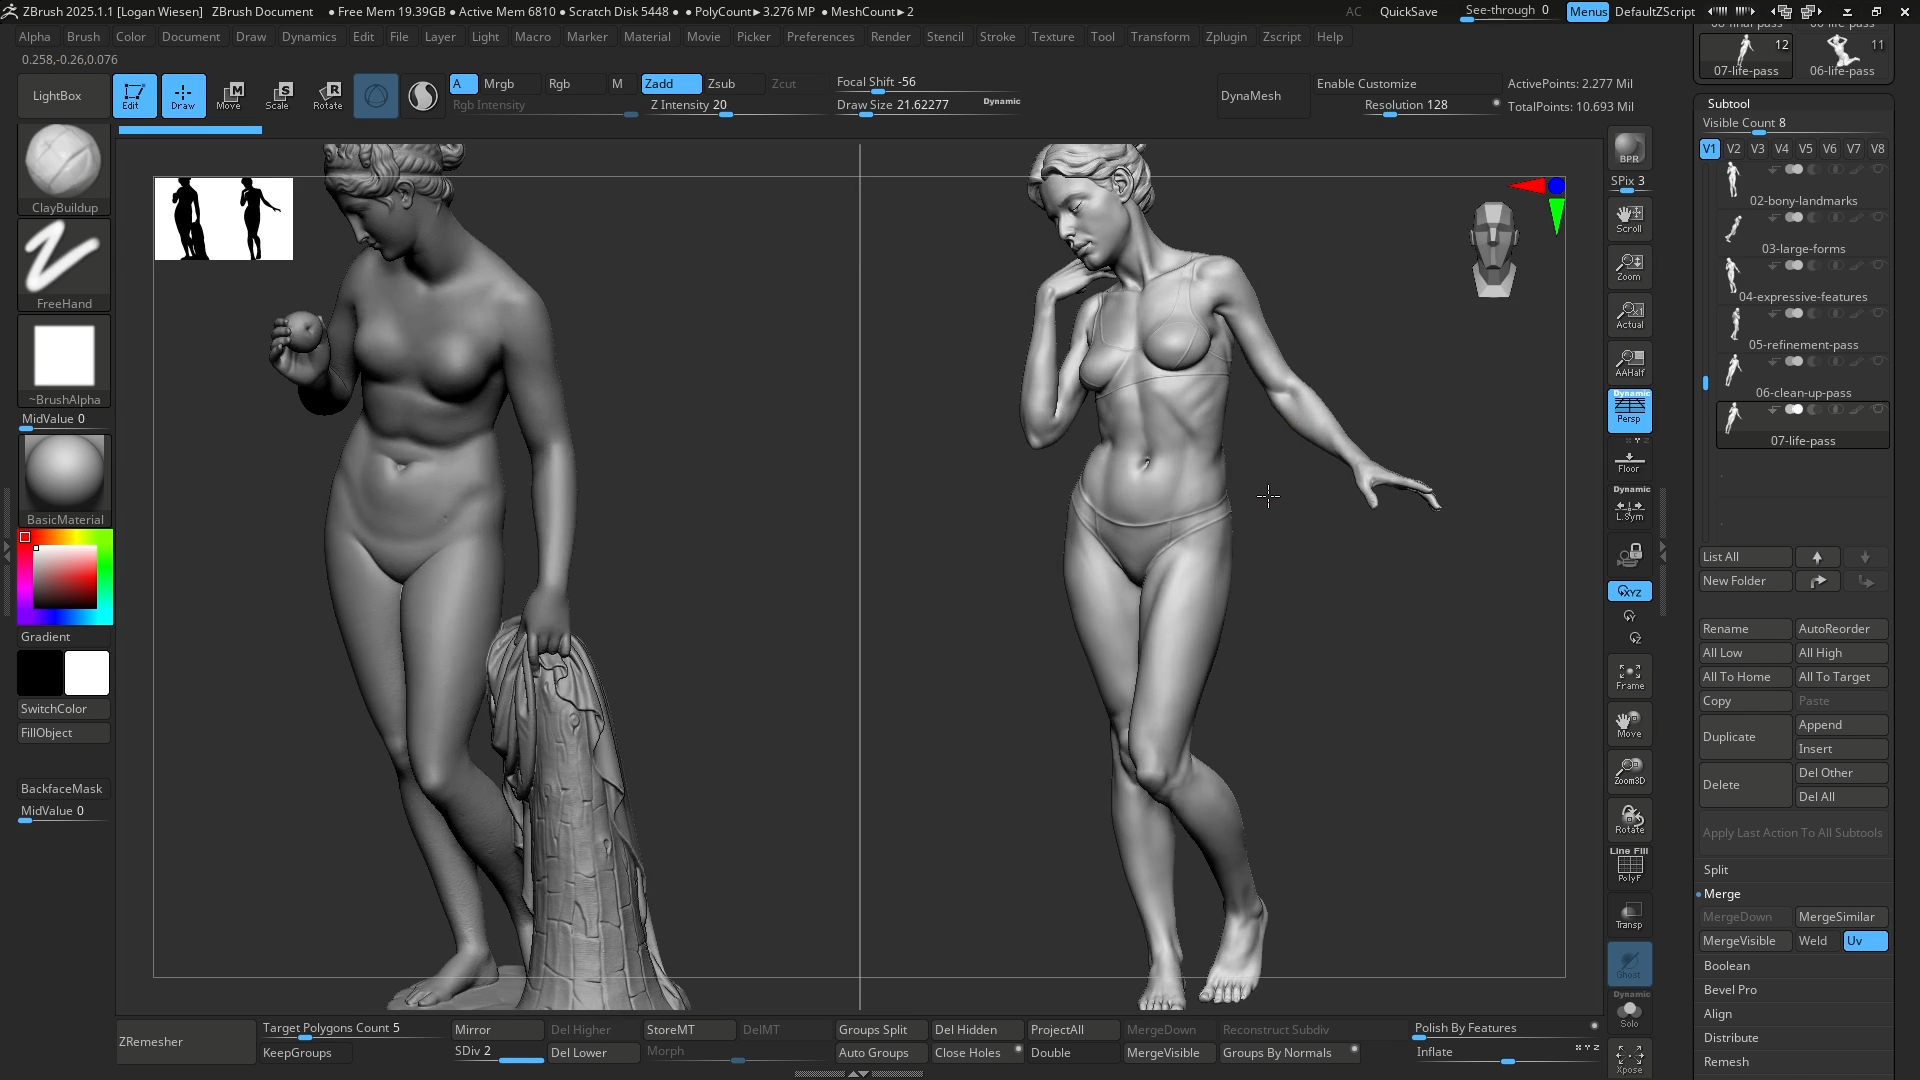Toggle Uv option in the Merge section

click(1864, 940)
